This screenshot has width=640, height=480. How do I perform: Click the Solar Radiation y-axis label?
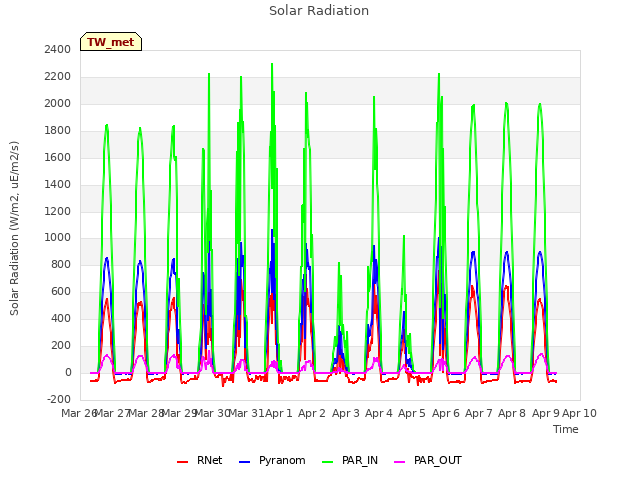pos(14,228)
